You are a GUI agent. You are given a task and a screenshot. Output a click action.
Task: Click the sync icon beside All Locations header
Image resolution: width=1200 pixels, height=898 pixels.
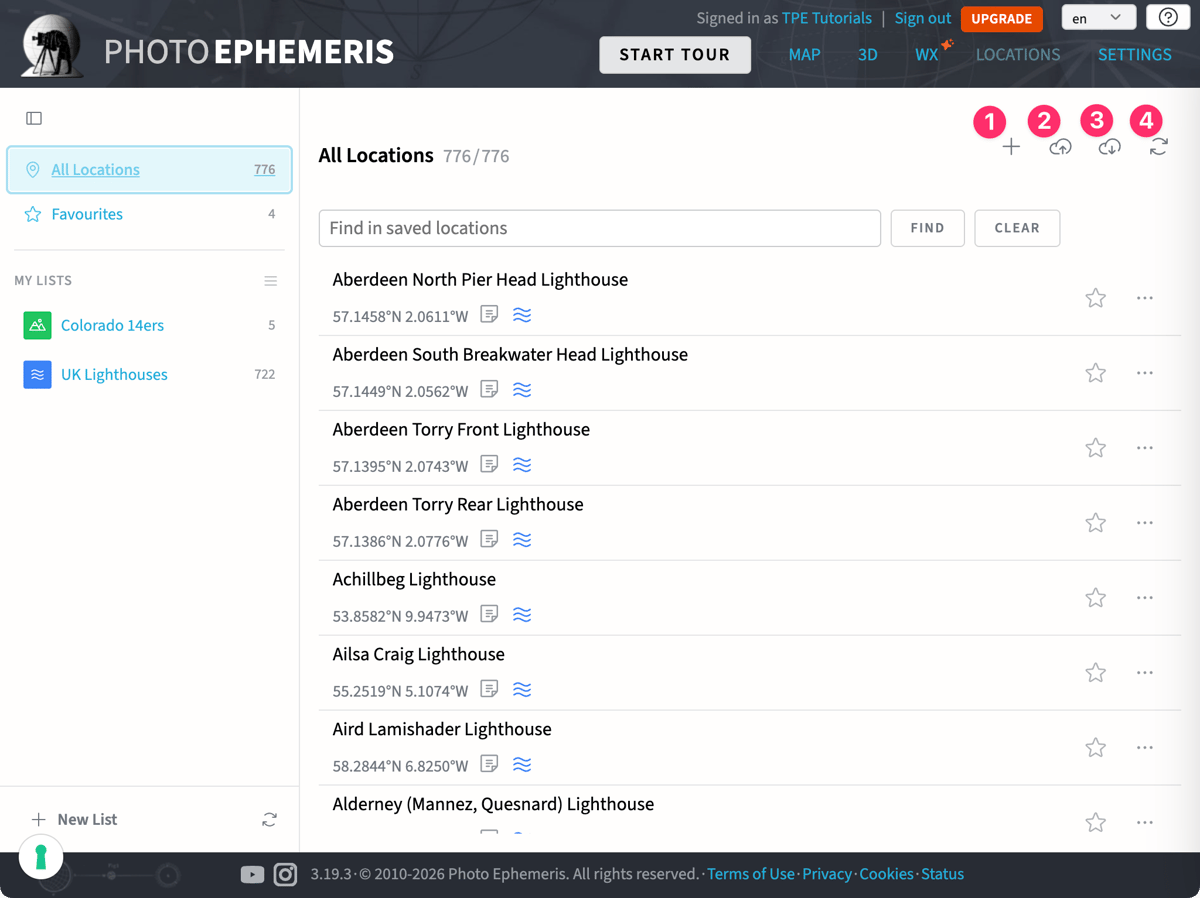pyautogui.click(x=1158, y=148)
